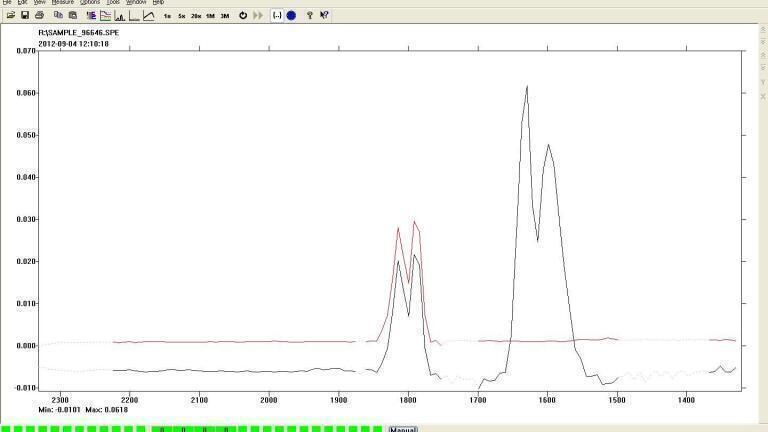This screenshot has height=432, width=768.
Task: Click the Y-shaped icon in the right sidebar
Action: (763, 82)
